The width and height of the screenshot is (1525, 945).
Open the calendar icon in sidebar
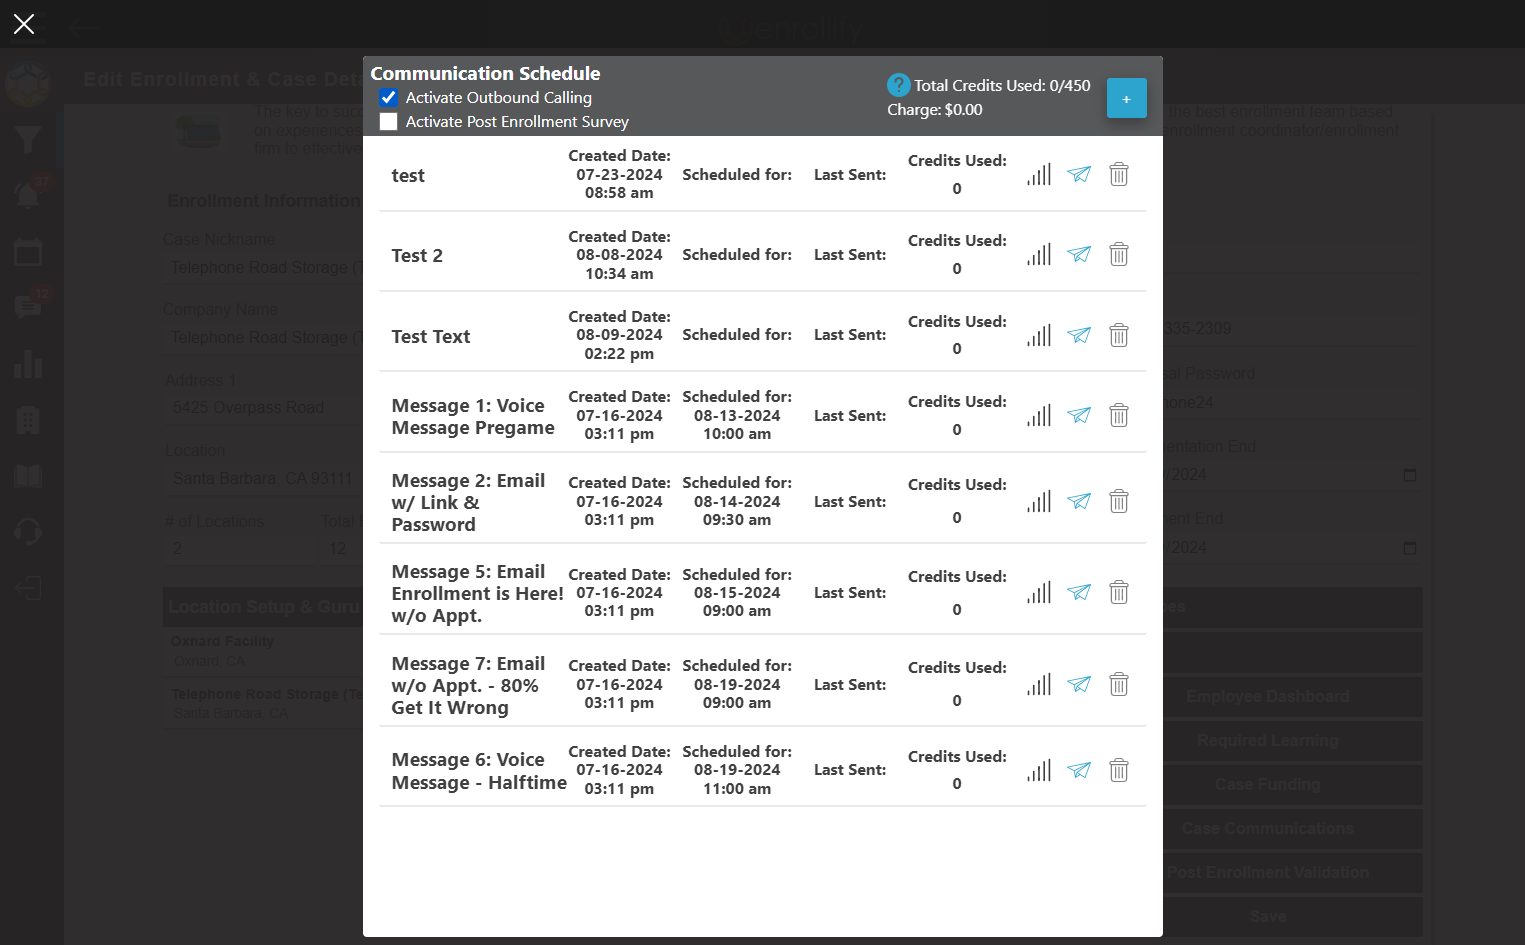point(28,252)
